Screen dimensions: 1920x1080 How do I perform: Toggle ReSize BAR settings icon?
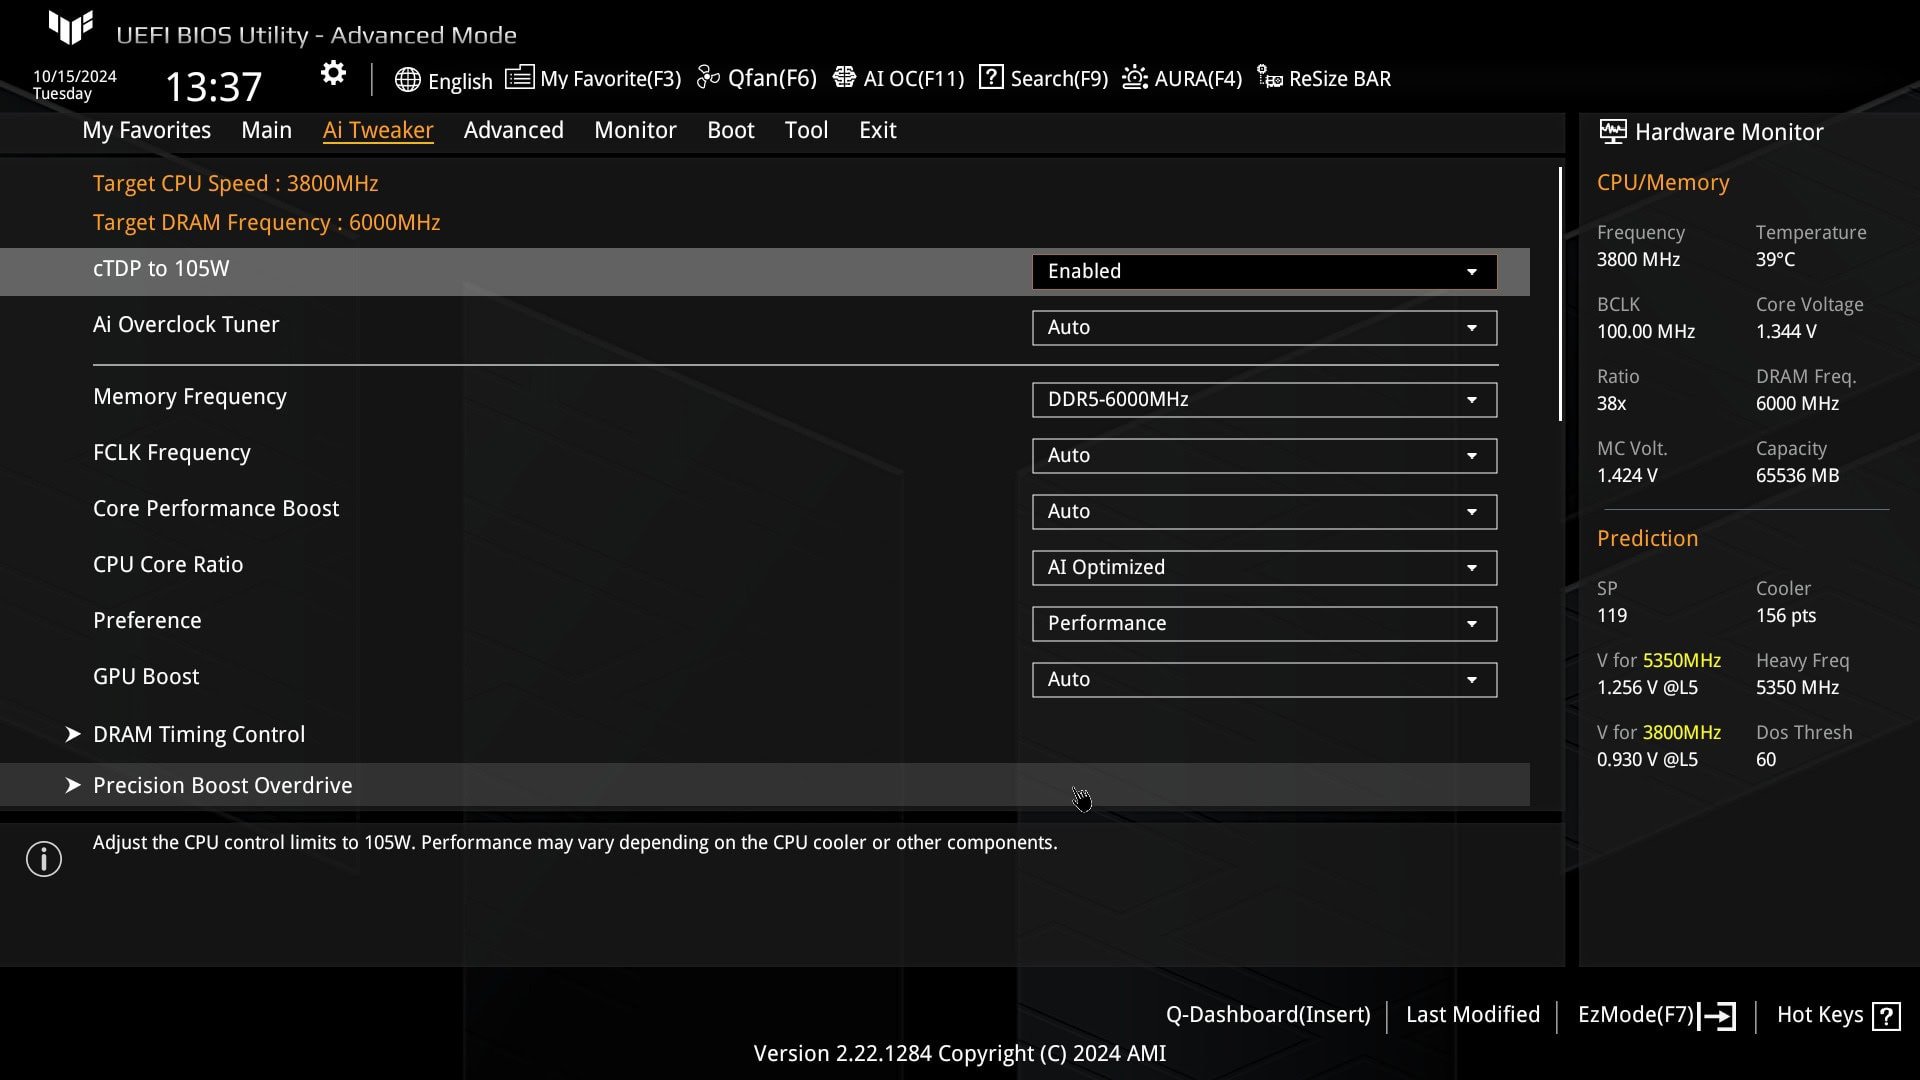(x=1269, y=78)
